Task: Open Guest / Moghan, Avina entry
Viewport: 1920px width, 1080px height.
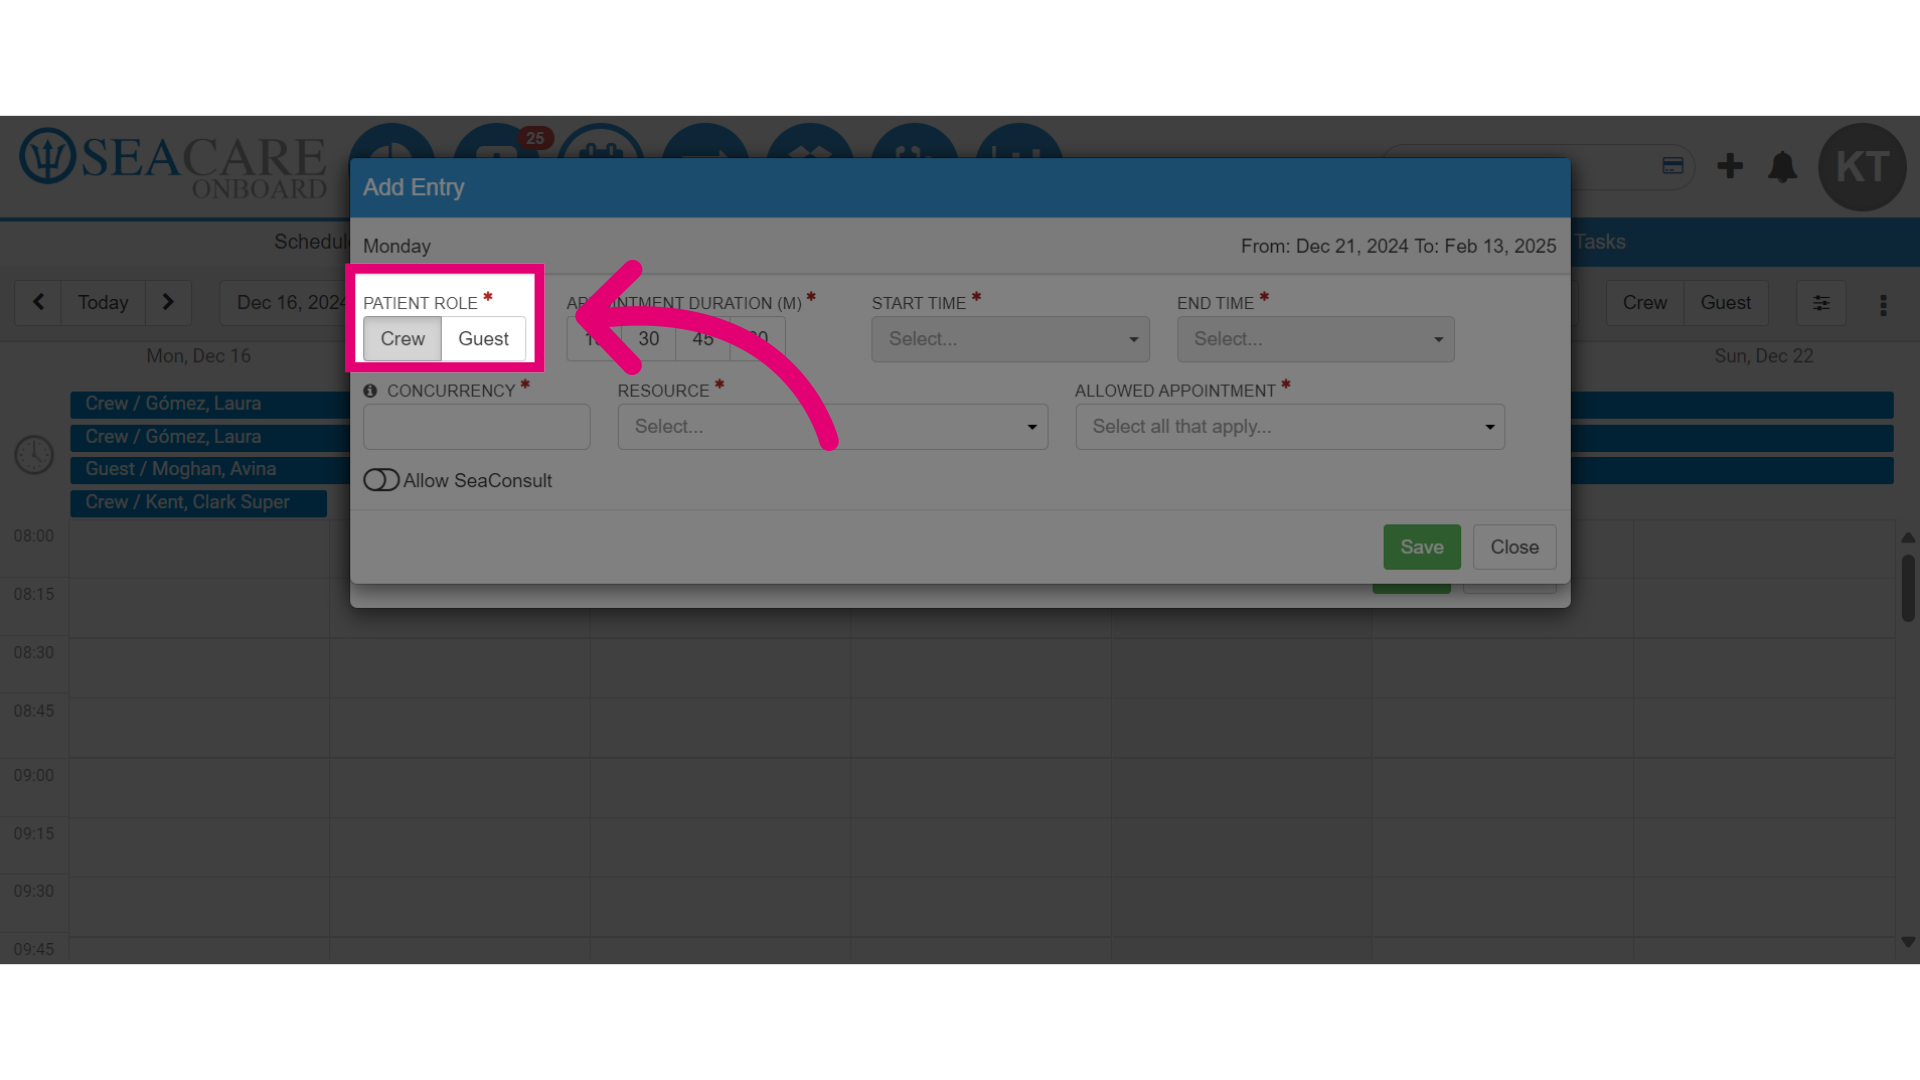Action: point(210,470)
